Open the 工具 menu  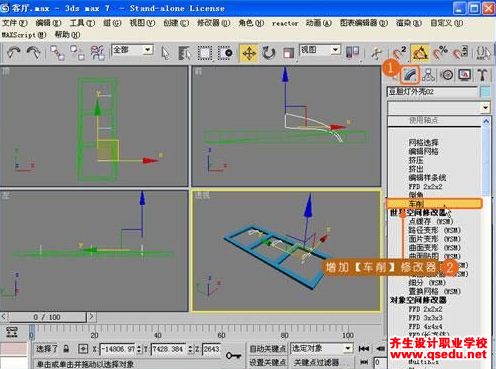[82, 23]
